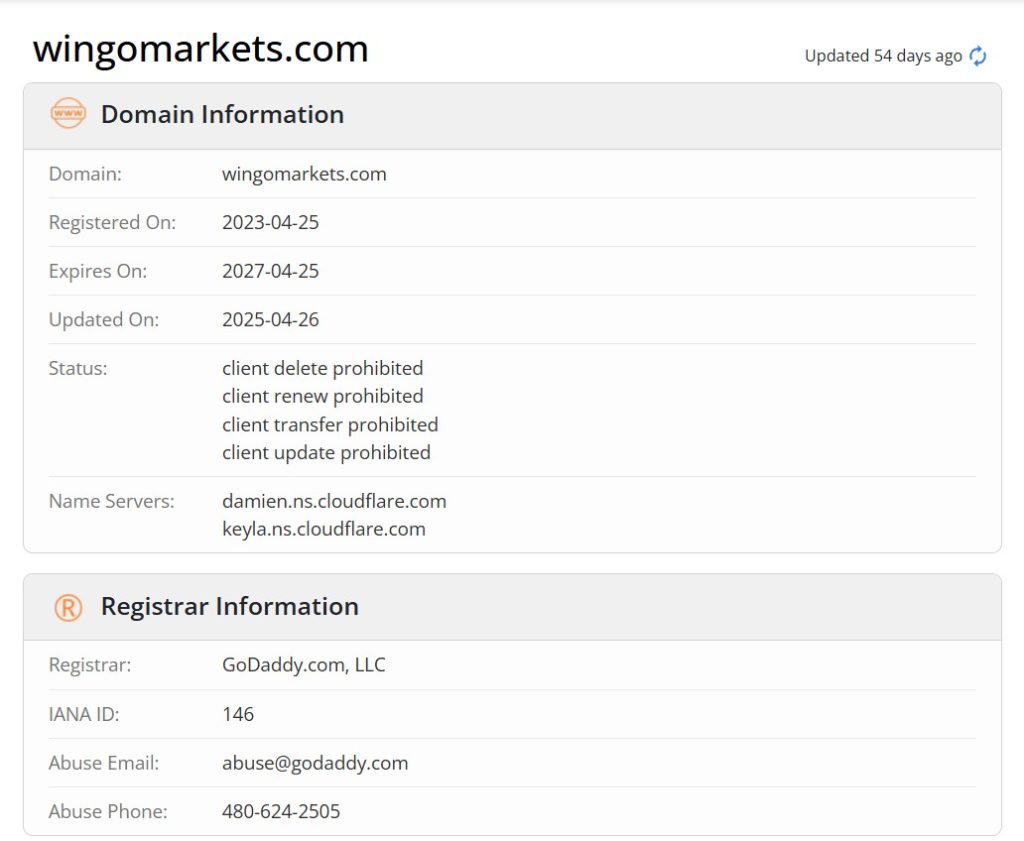Click the 'Domain:' label
Screen dimensions: 1024x841
pyautogui.click(x=85, y=174)
